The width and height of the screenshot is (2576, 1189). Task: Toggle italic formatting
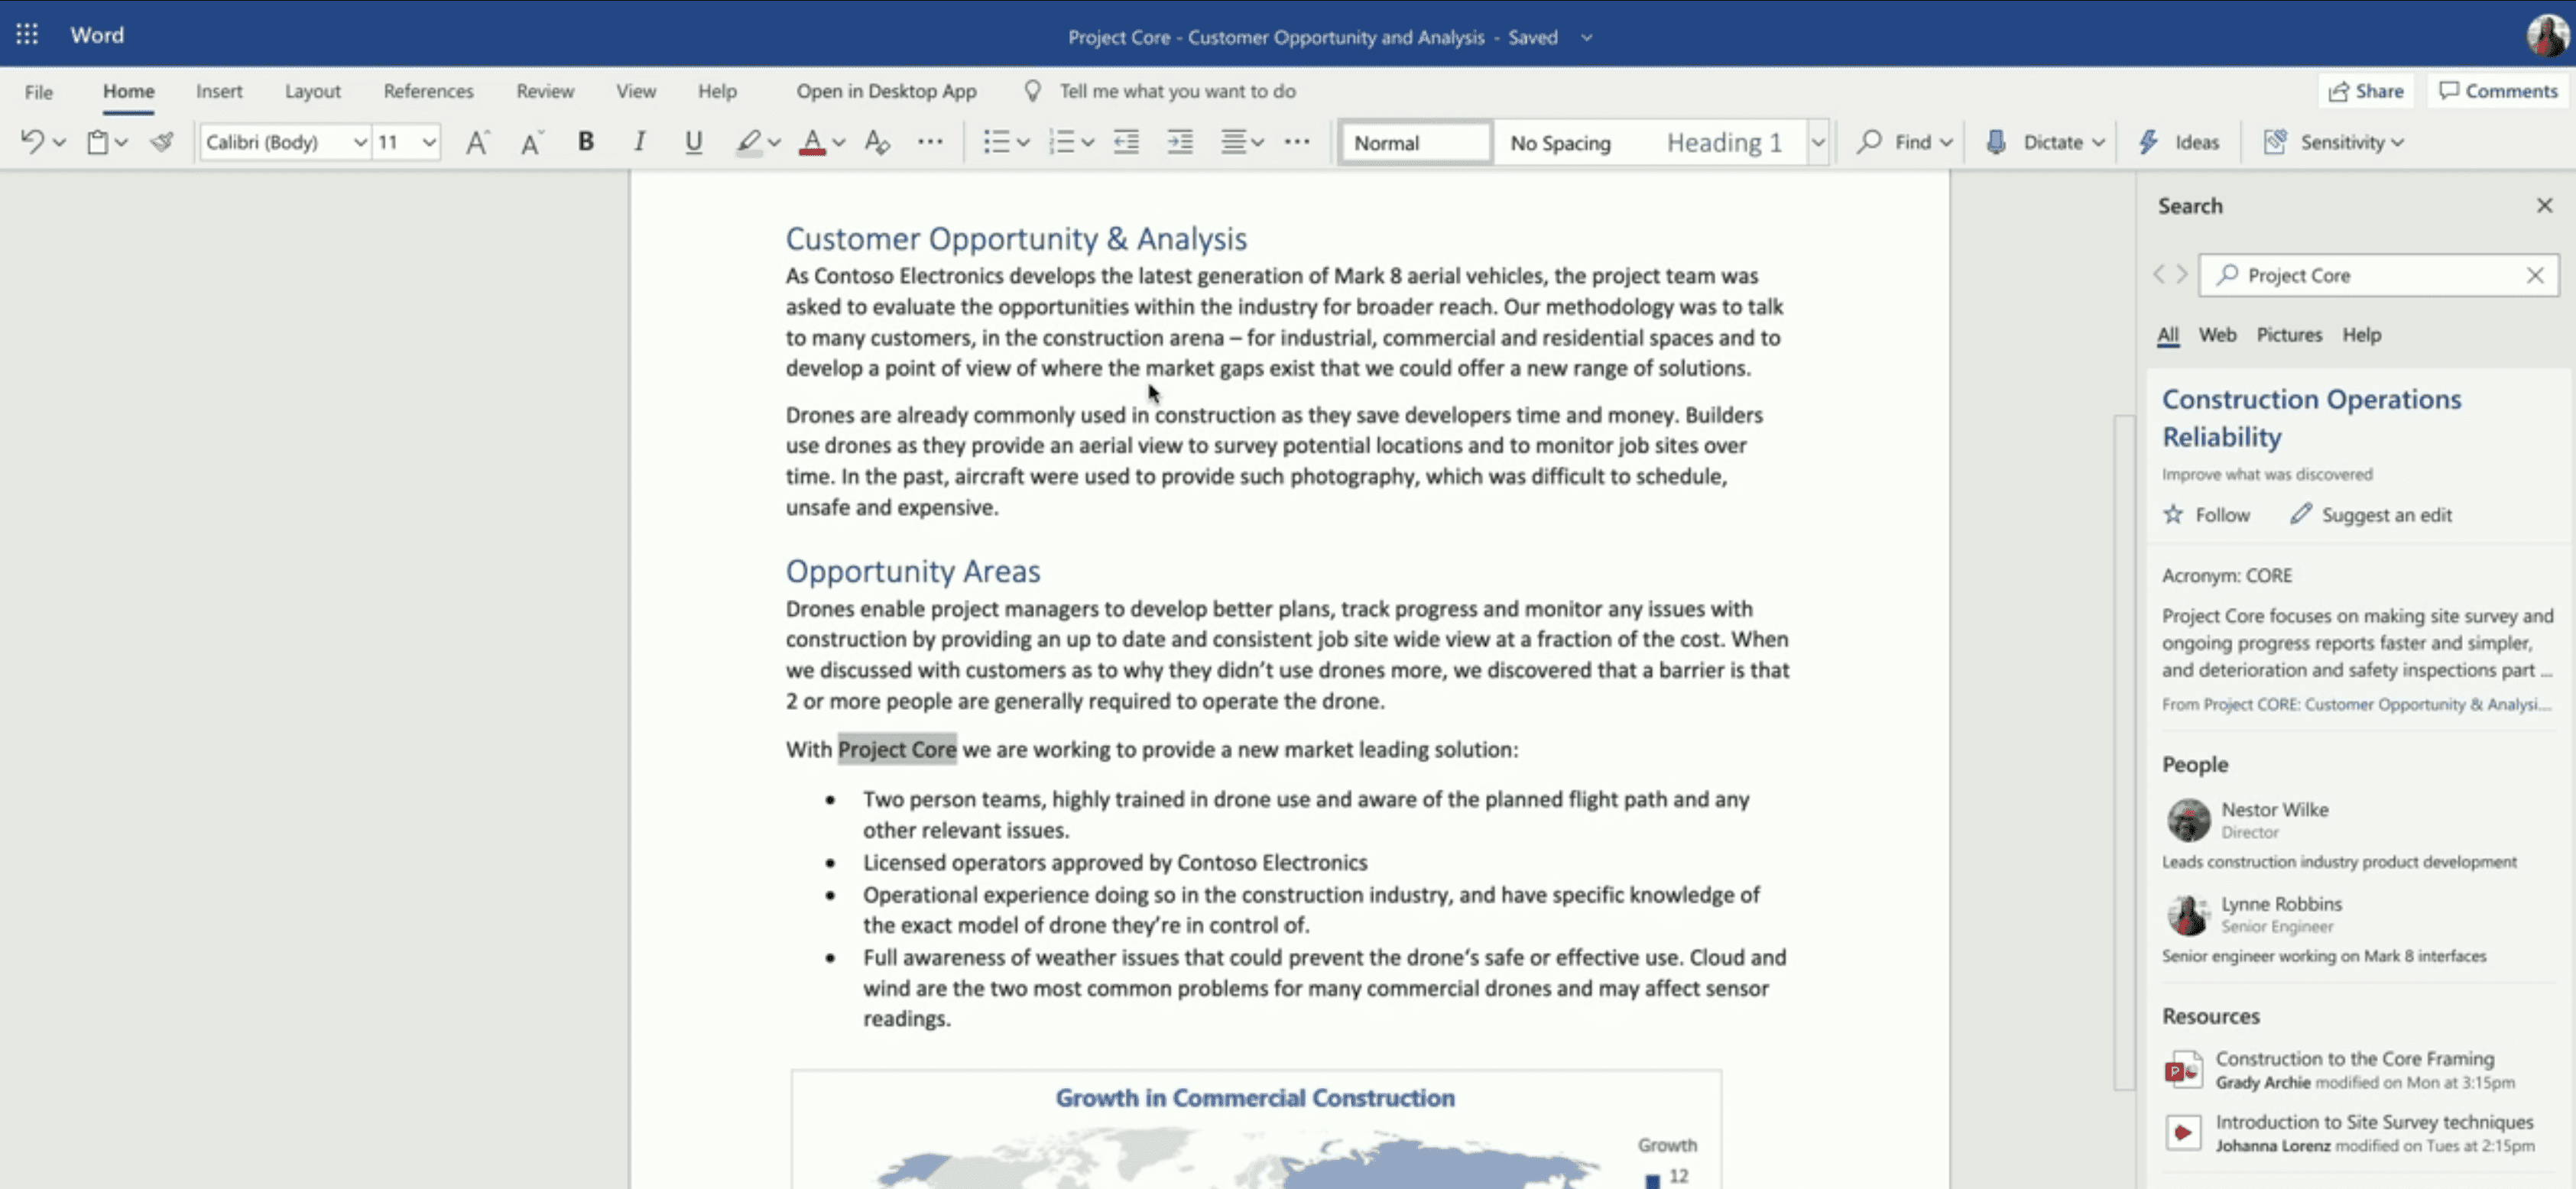pyautogui.click(x=639, y=142)
